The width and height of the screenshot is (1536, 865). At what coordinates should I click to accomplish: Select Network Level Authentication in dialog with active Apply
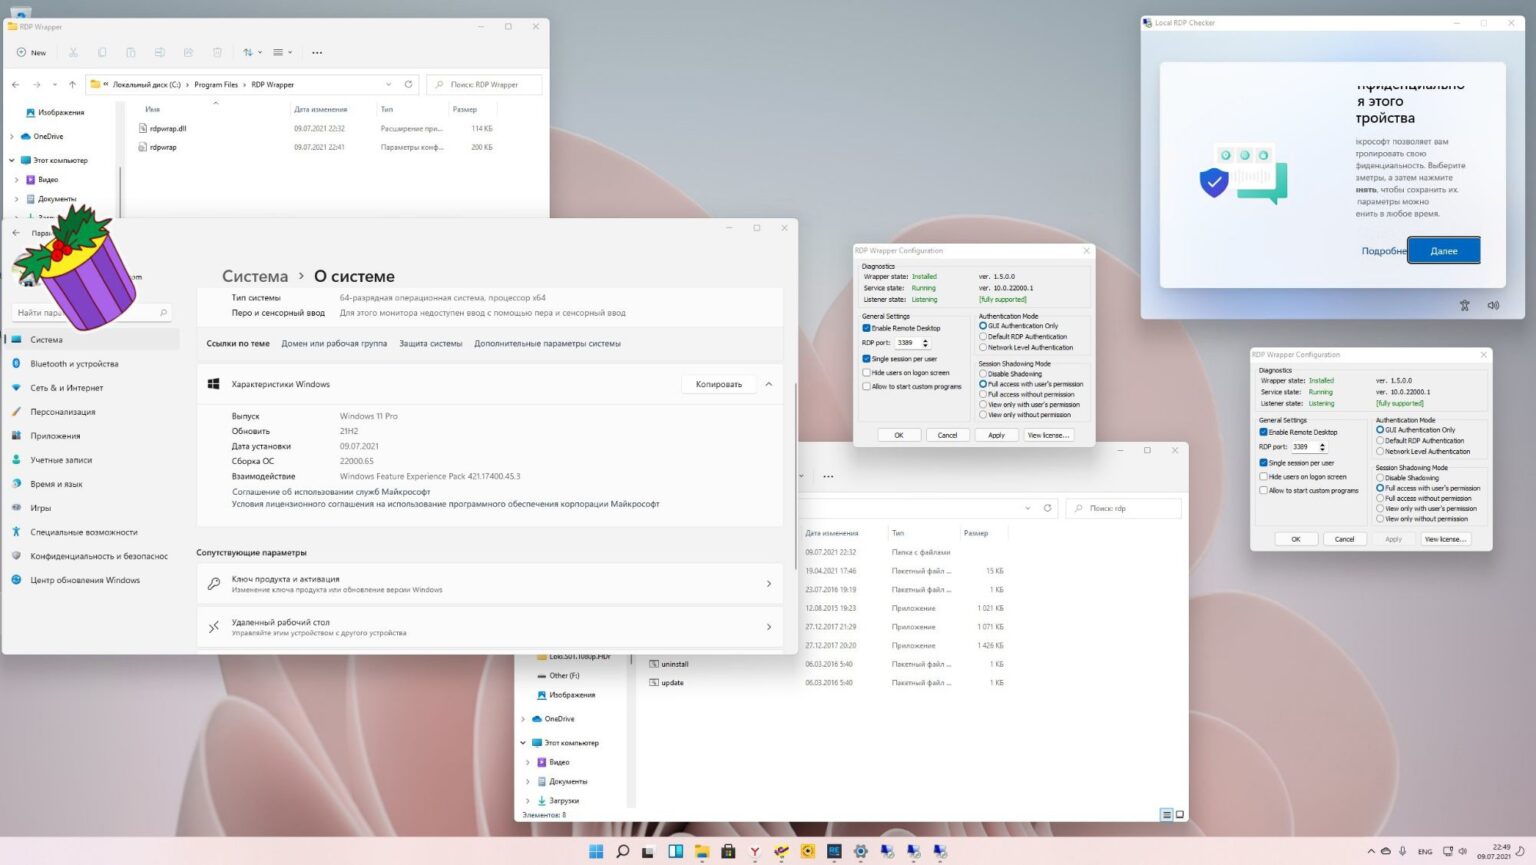coord(983,348)
